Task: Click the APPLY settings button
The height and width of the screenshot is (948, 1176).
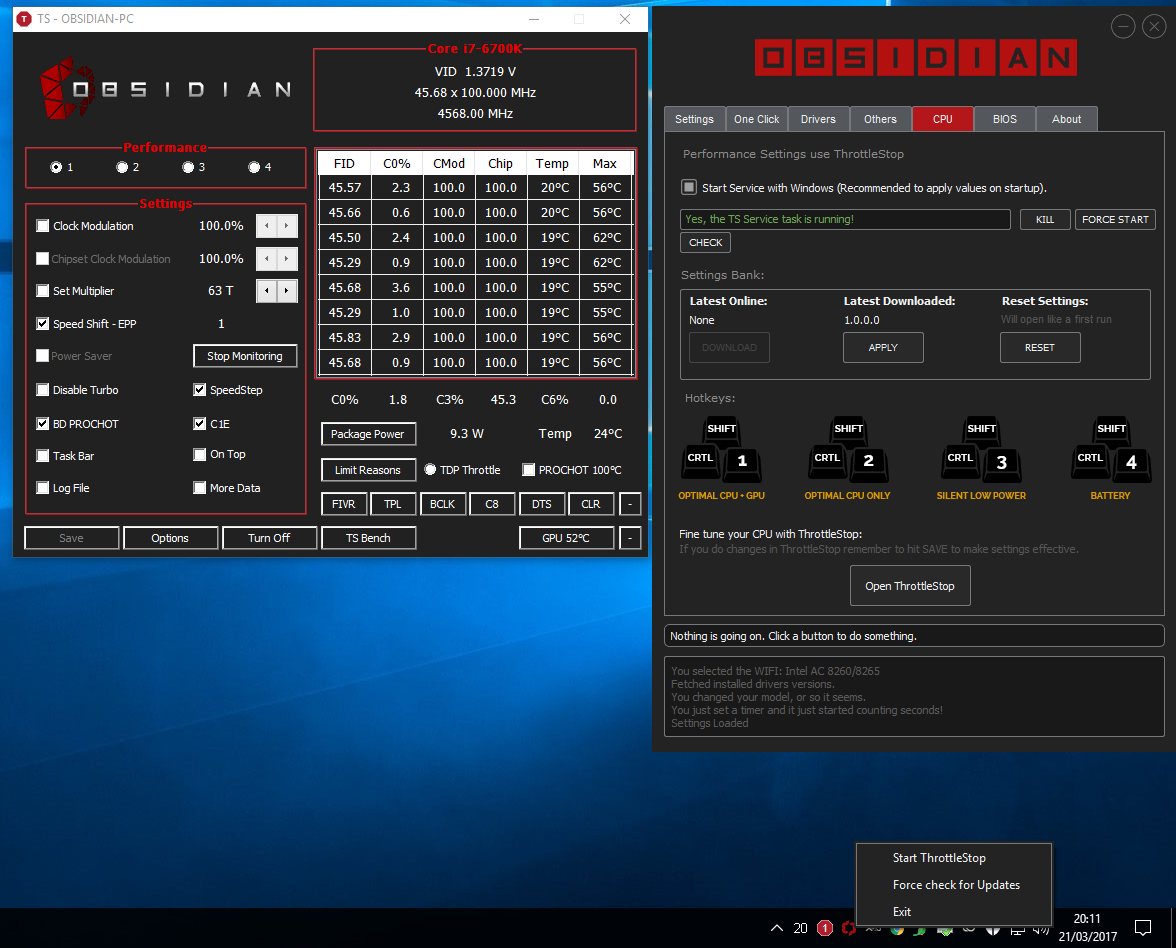Action: tap(884, 347)
